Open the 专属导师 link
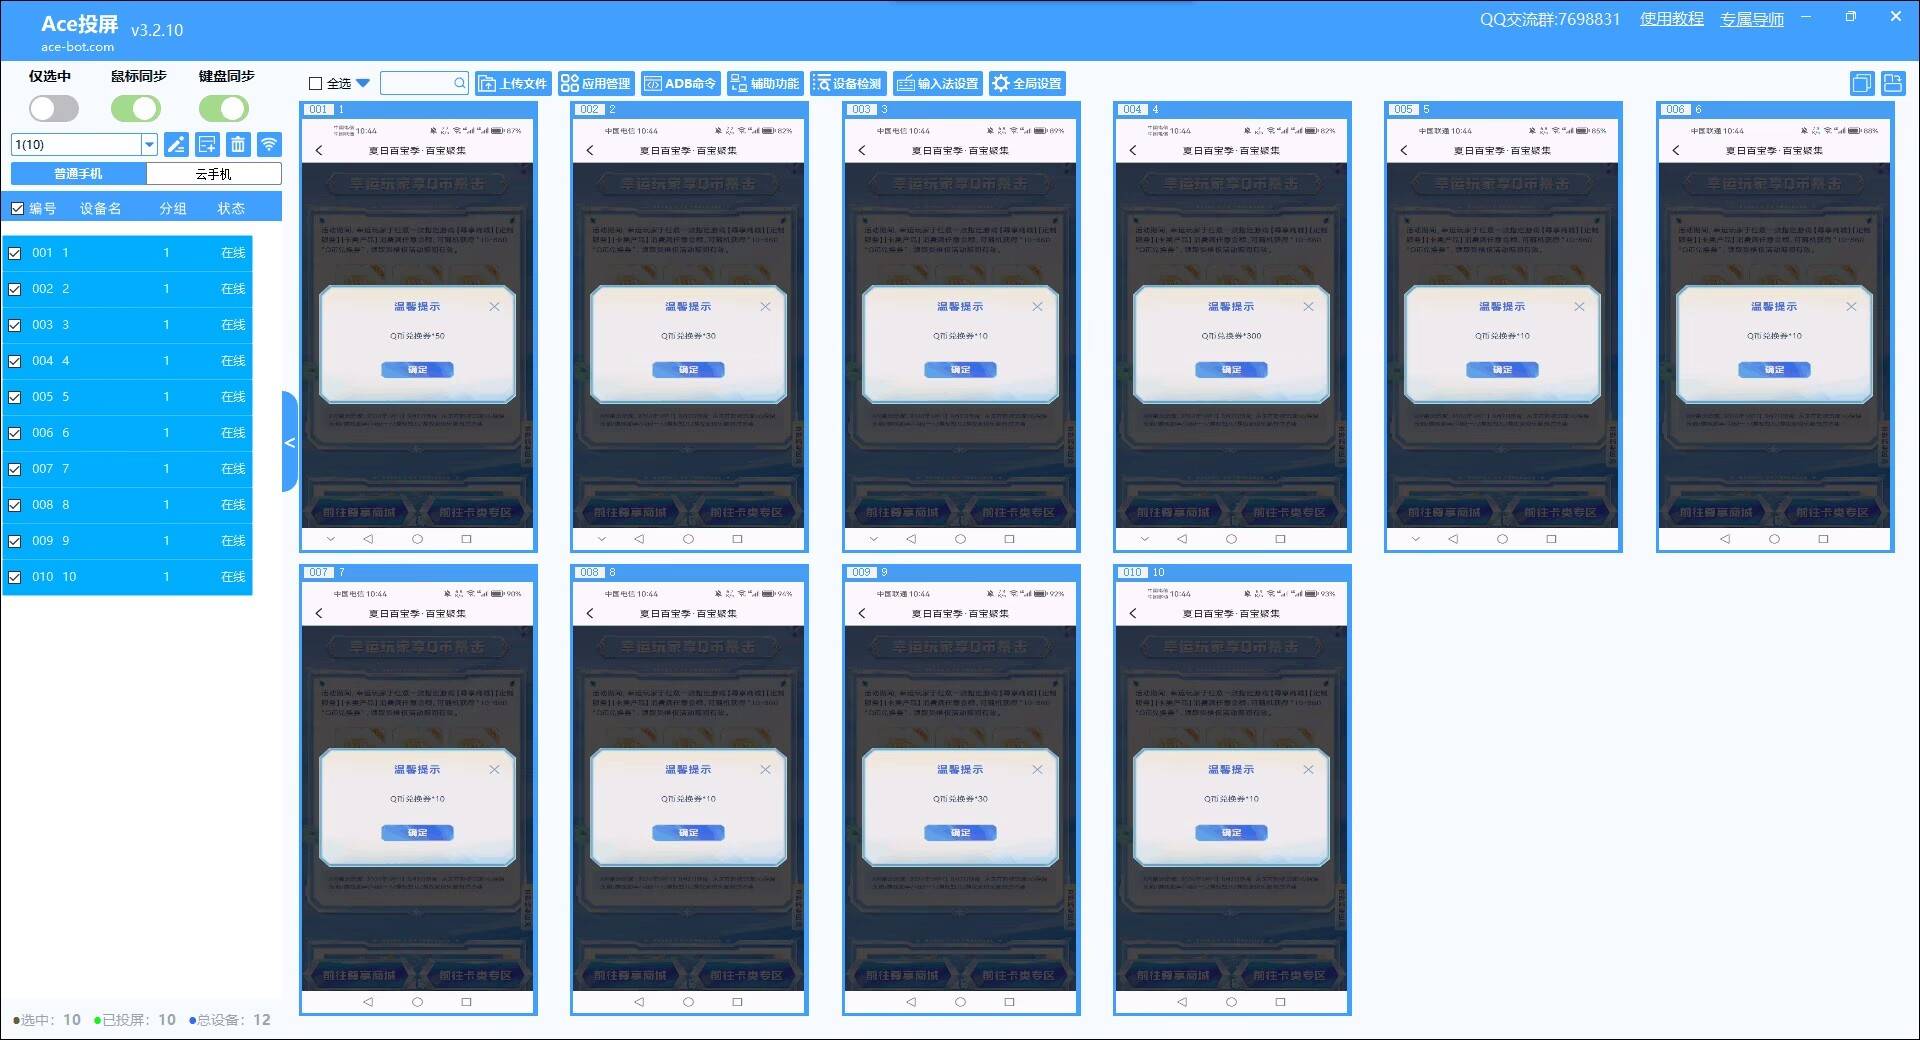Image resolution: width=1920 pixels, height=1040 pixels. [1751, 19]
